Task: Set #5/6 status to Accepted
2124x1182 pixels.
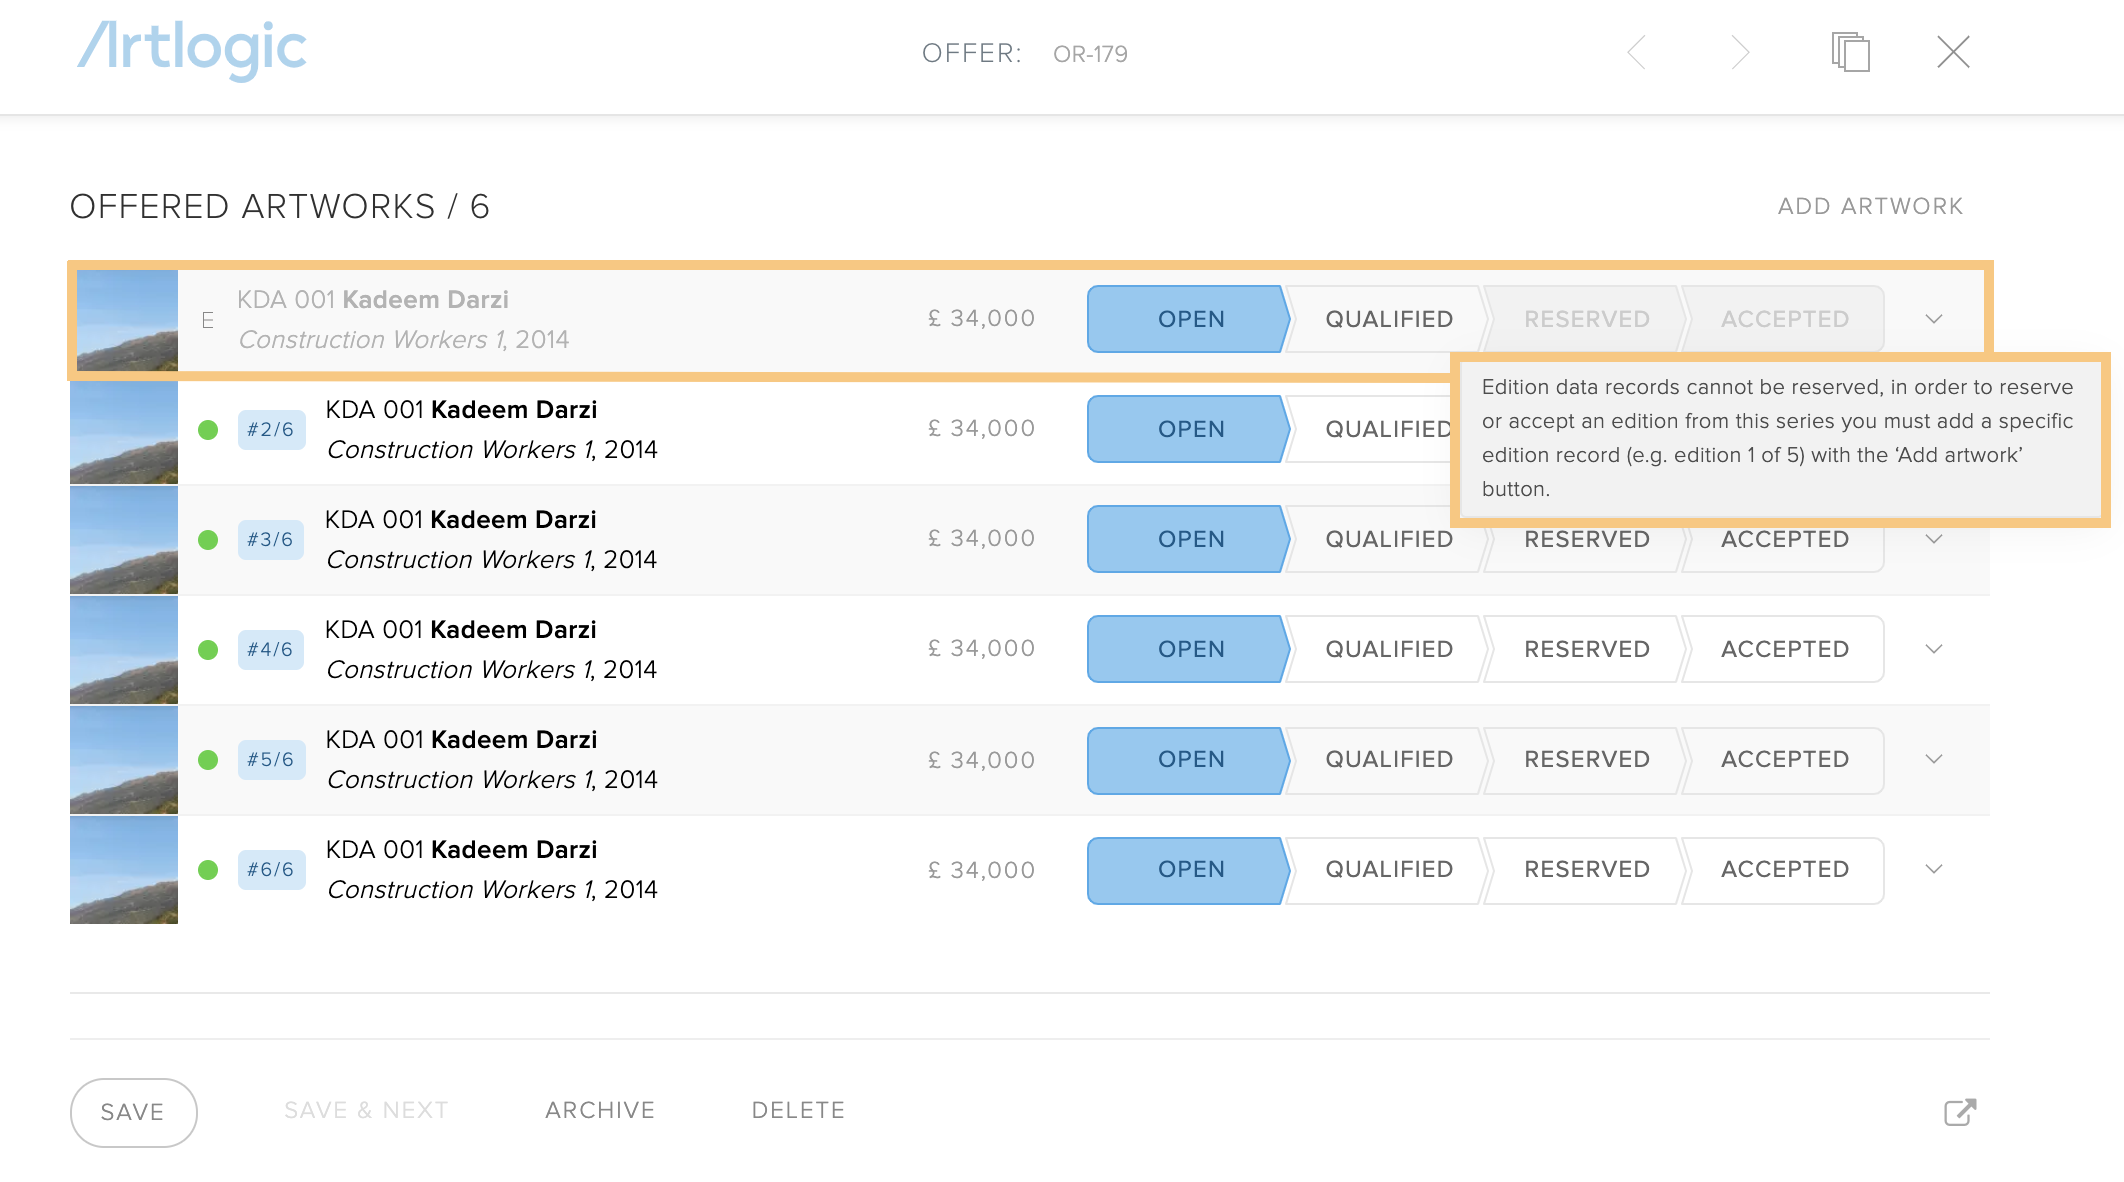Action: [x=1784, y=759]
